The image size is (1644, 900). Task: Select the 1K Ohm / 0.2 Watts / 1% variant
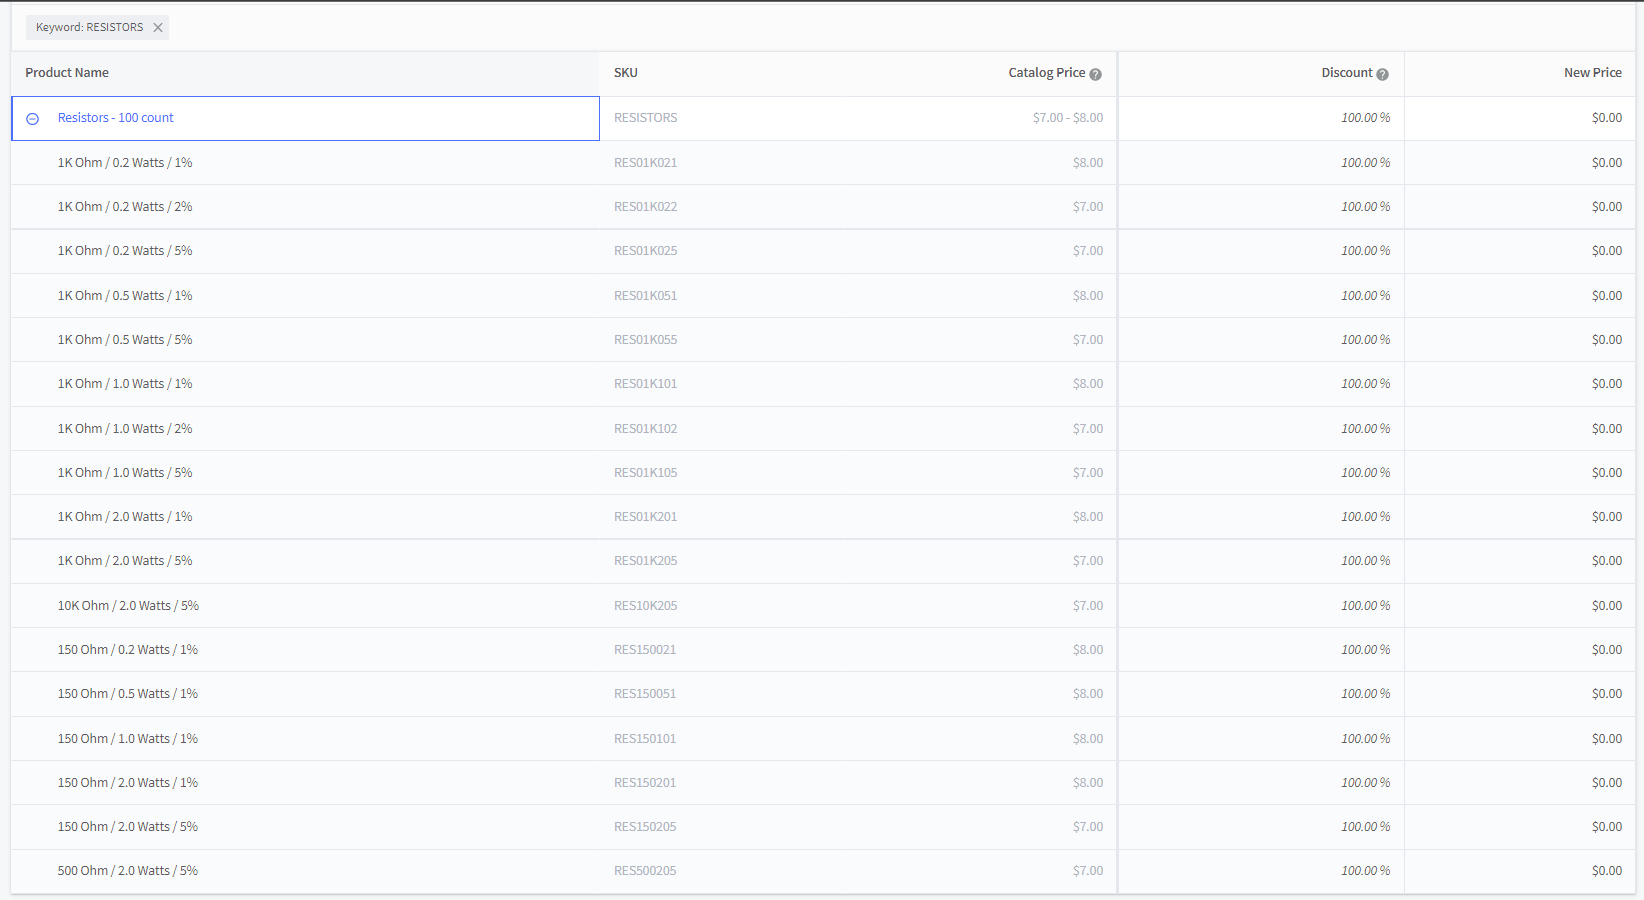point(125,163)
